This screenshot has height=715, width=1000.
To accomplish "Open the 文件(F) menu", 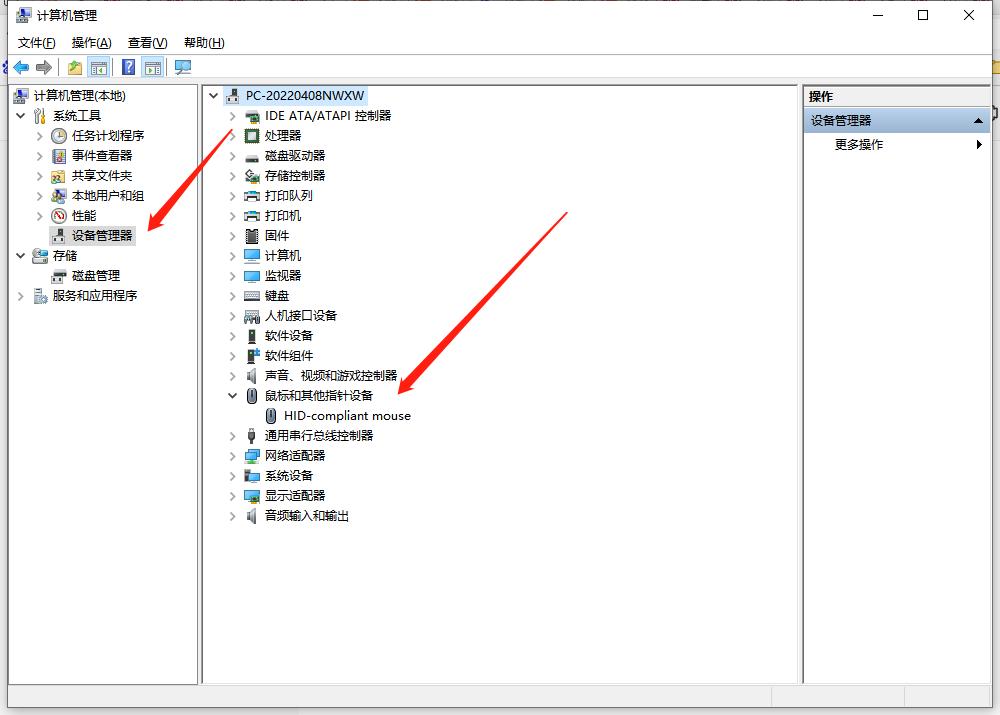I will (36, 43).
